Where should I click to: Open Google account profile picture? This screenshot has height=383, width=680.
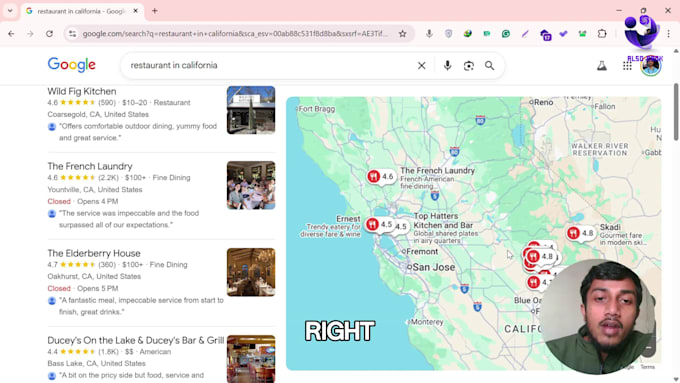651,66
